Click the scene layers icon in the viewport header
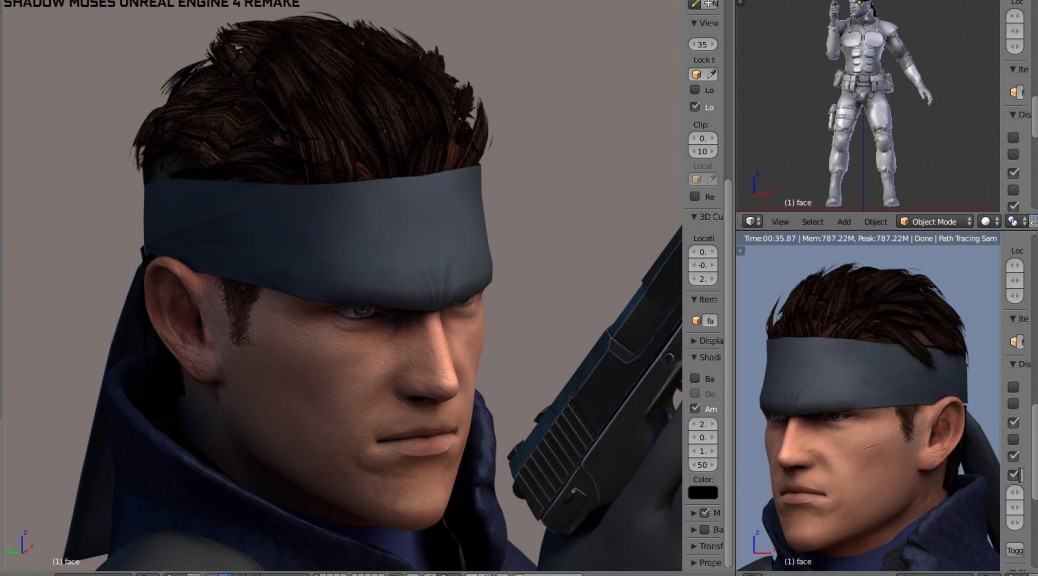1038x576 pixels. 1012,222
